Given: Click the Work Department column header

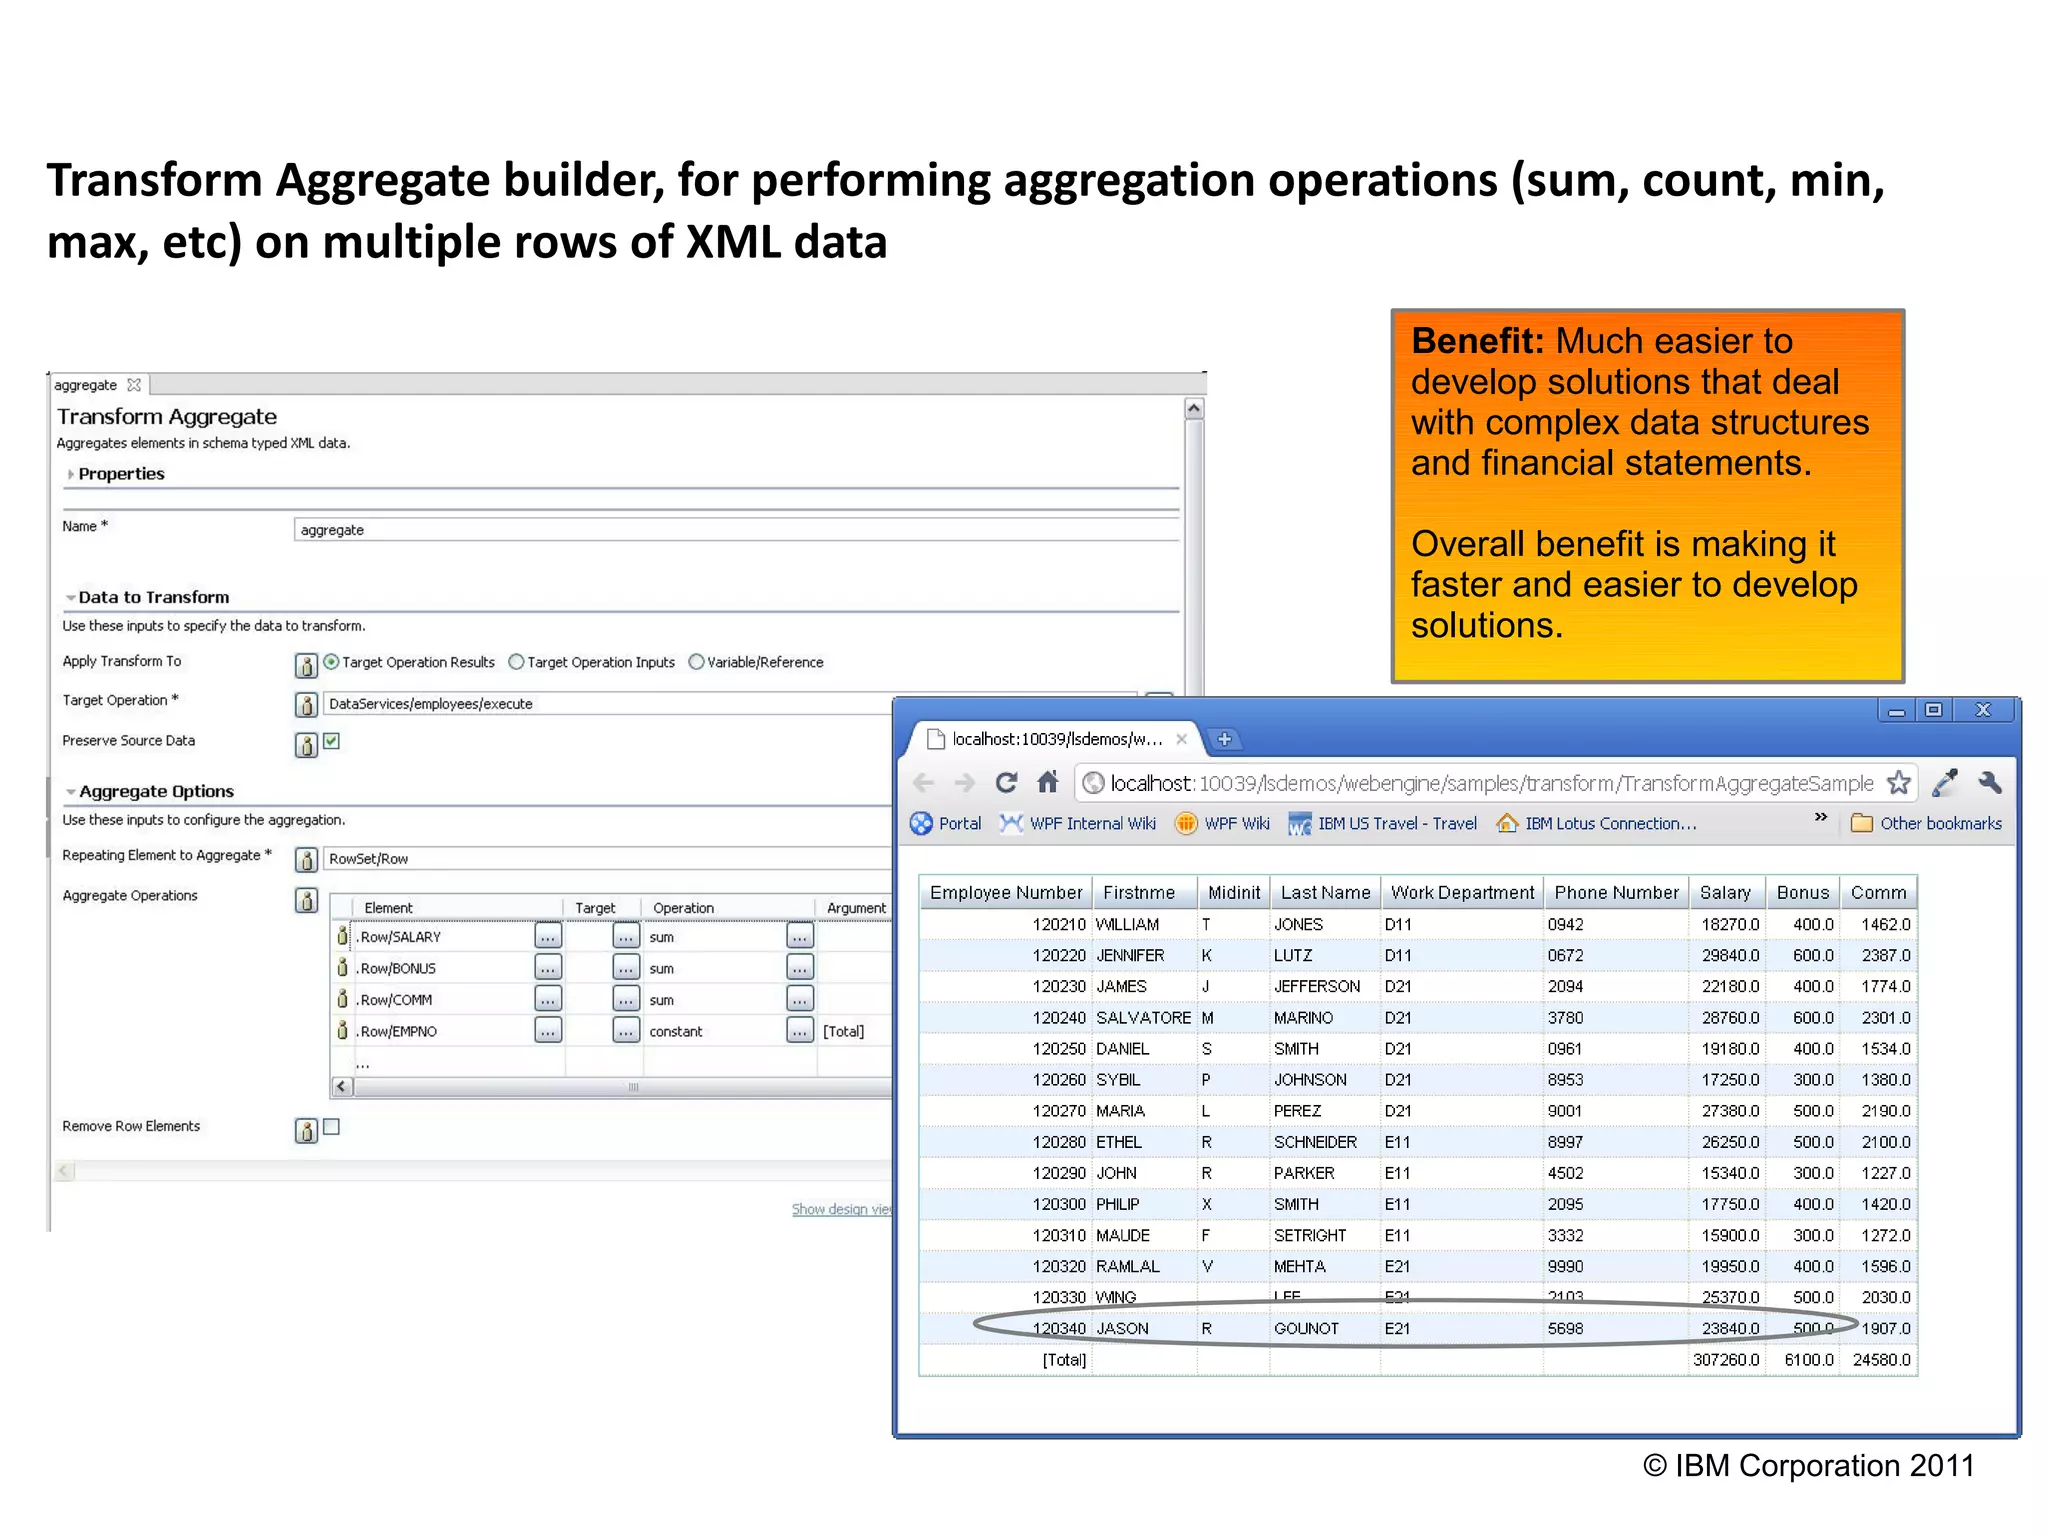Looking at the screenshot, I should [1462, 892].
